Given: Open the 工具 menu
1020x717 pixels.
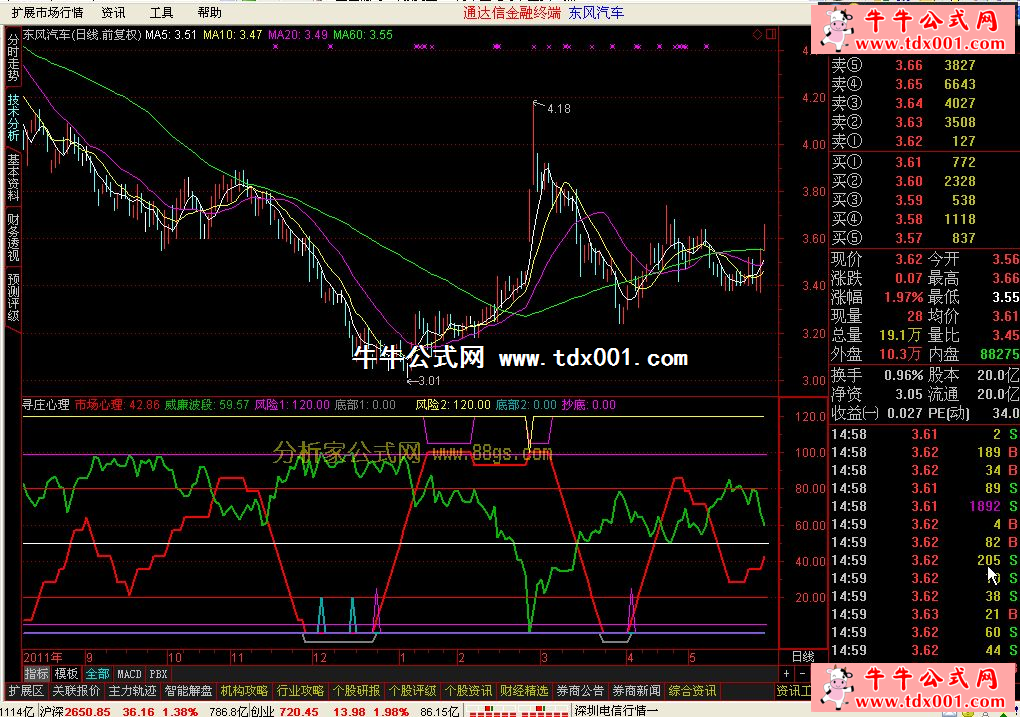Looking at the screenshot, I should [161, 12].
